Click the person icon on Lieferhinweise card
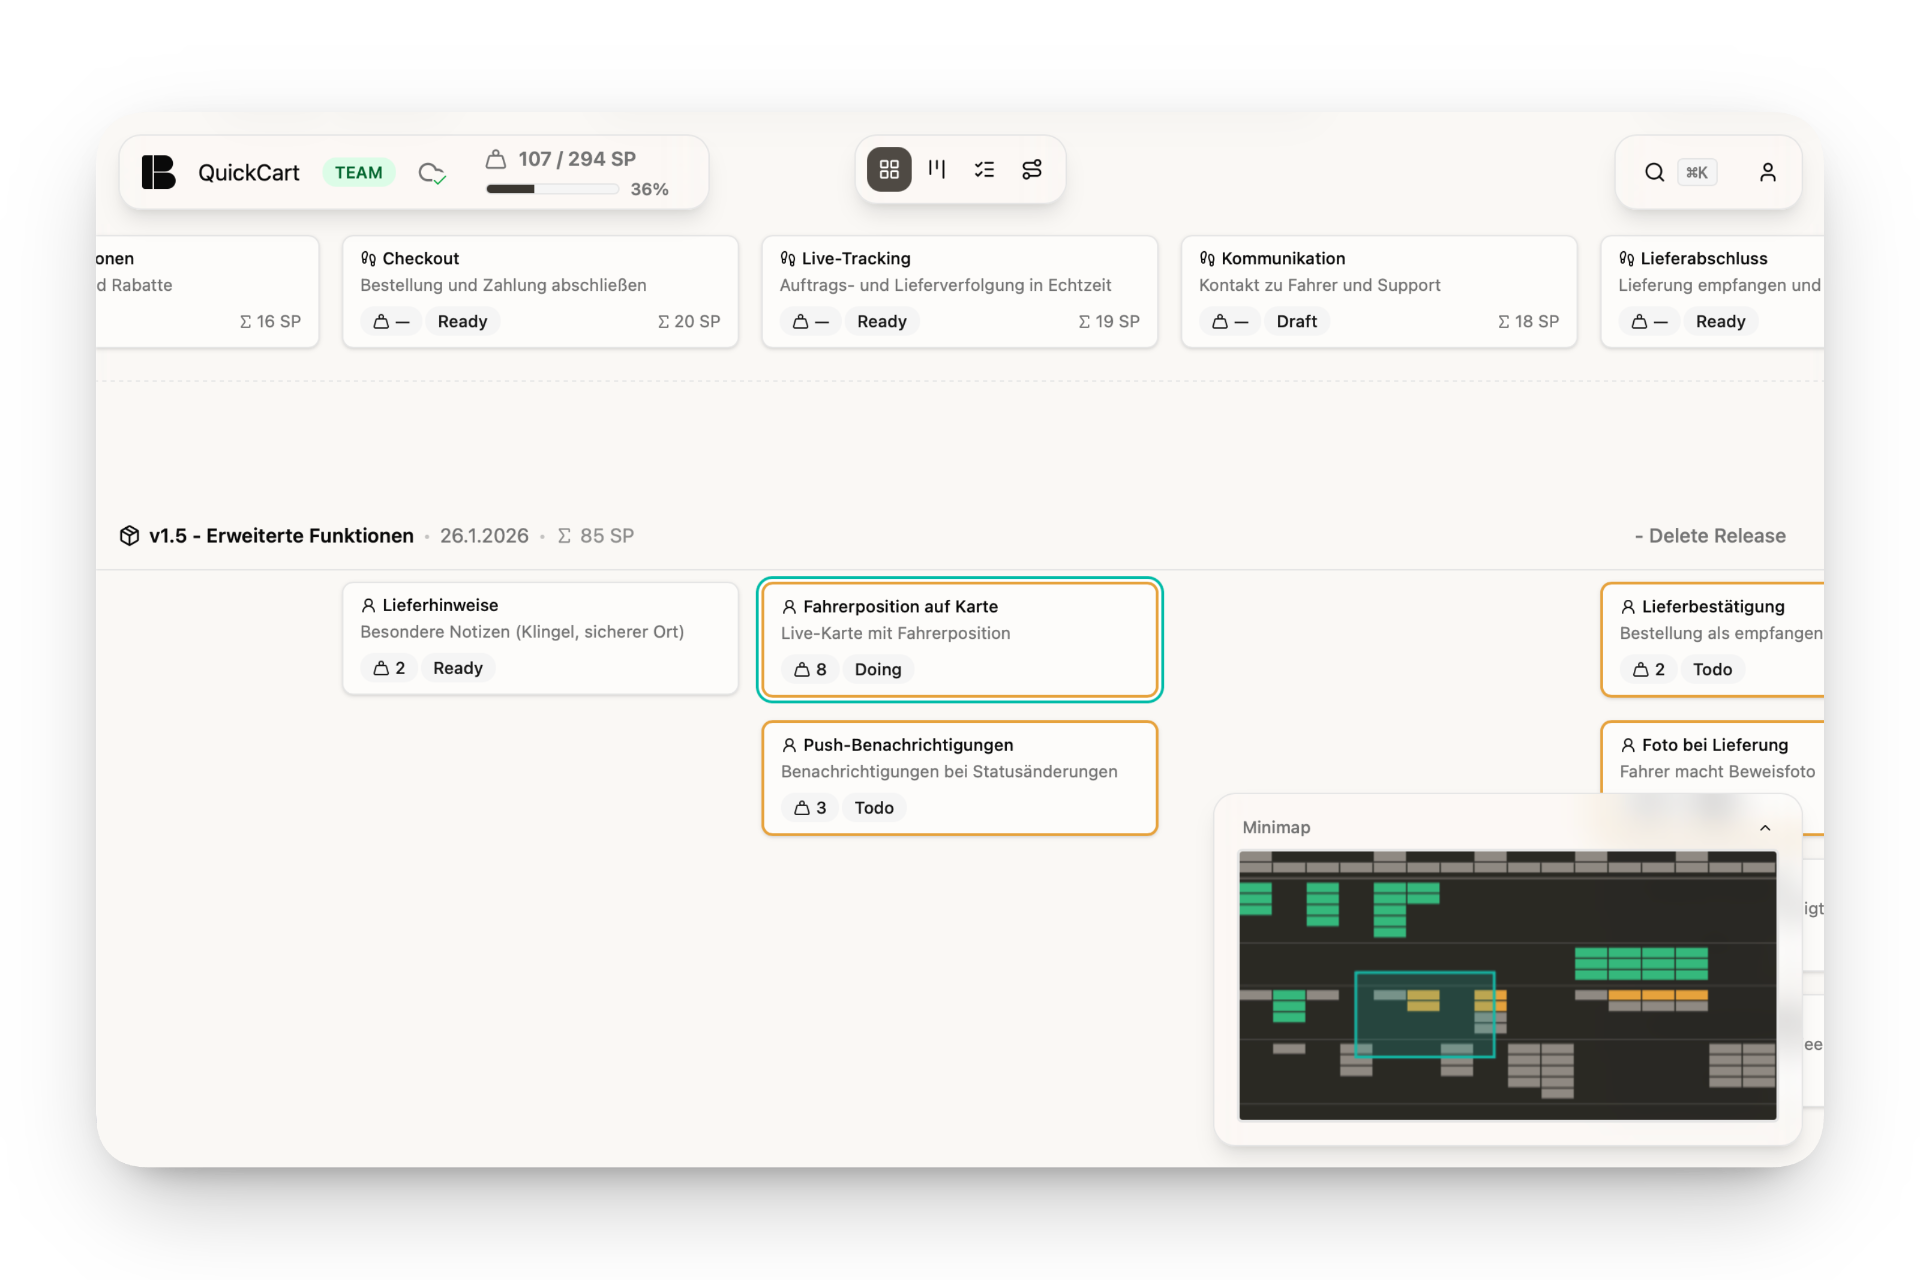This screenshot has width=1920, height=1280. click(x=370, y=604)
